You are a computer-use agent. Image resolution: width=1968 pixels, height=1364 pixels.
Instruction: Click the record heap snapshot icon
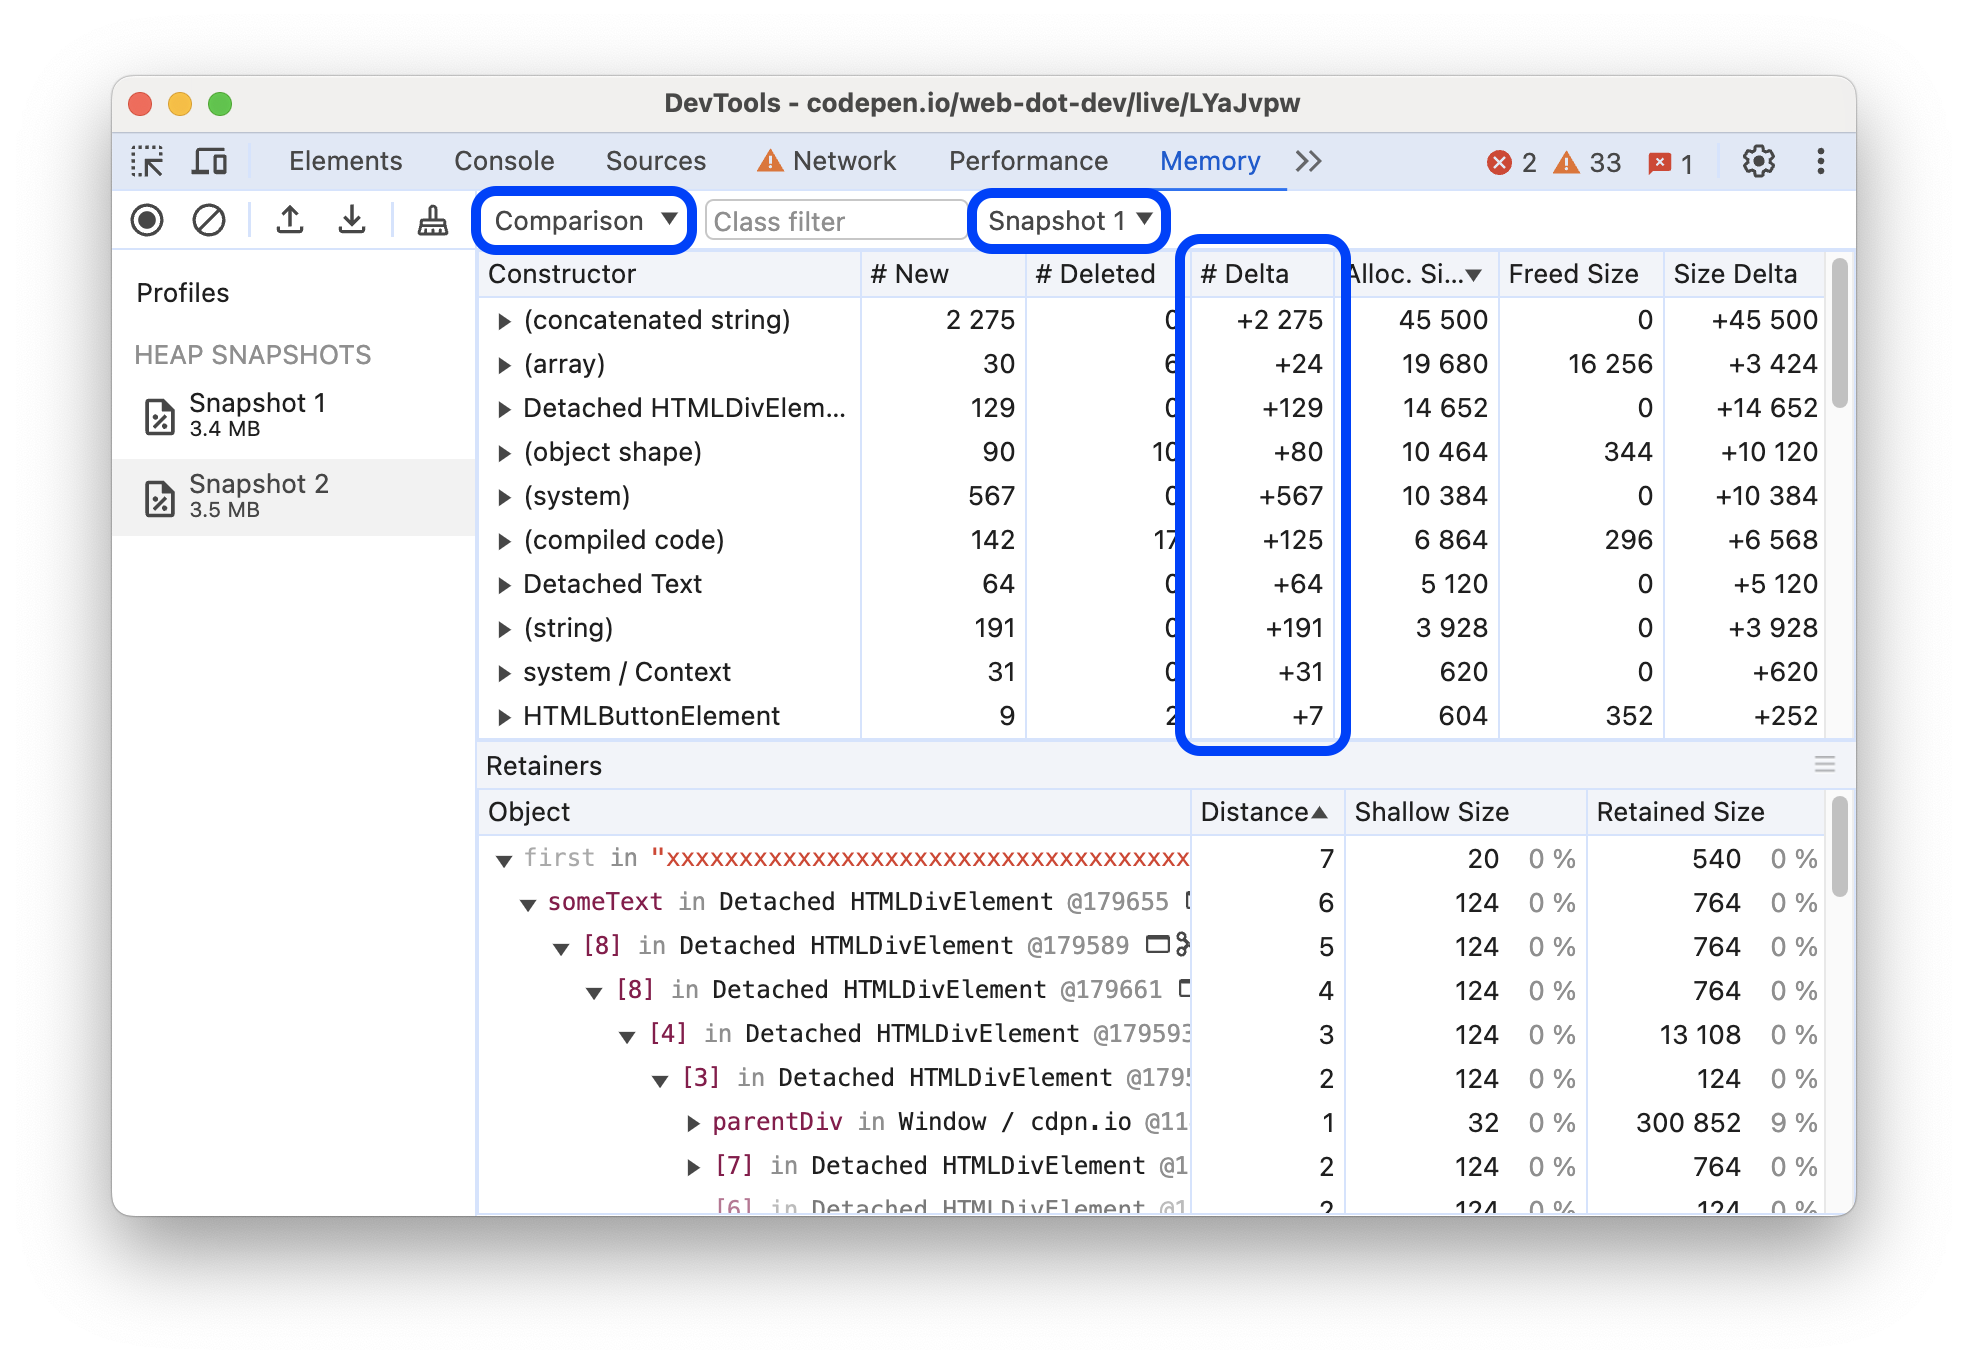[150, 221]
